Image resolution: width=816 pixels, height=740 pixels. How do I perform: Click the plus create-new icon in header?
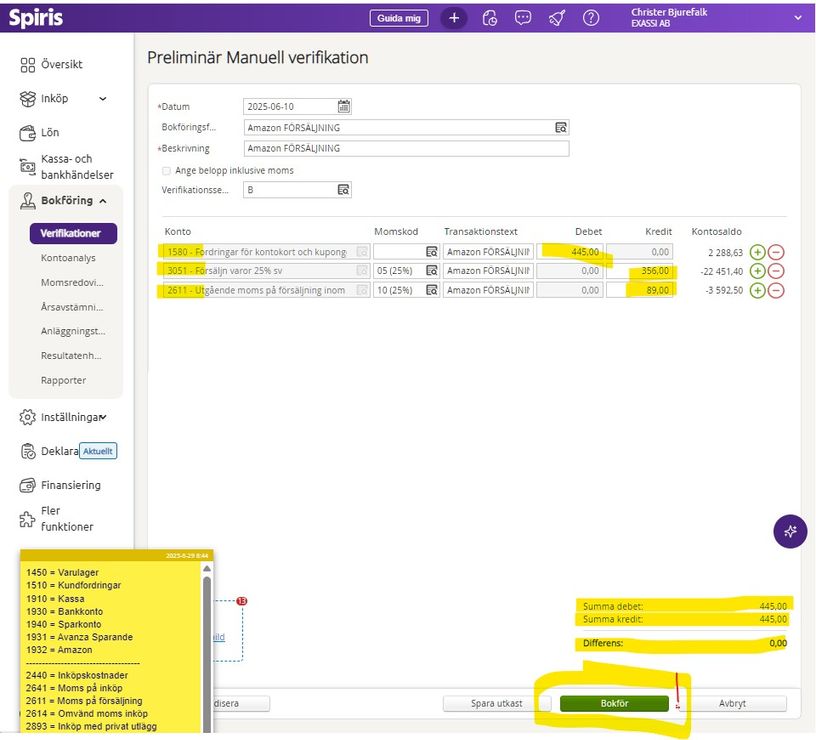pos(454,18)
